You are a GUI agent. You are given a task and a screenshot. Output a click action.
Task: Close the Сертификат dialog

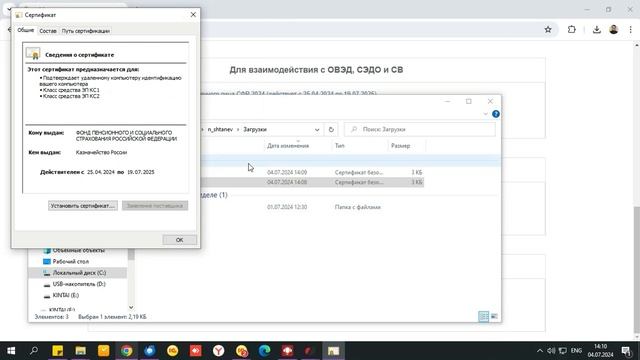coord(193,15)
